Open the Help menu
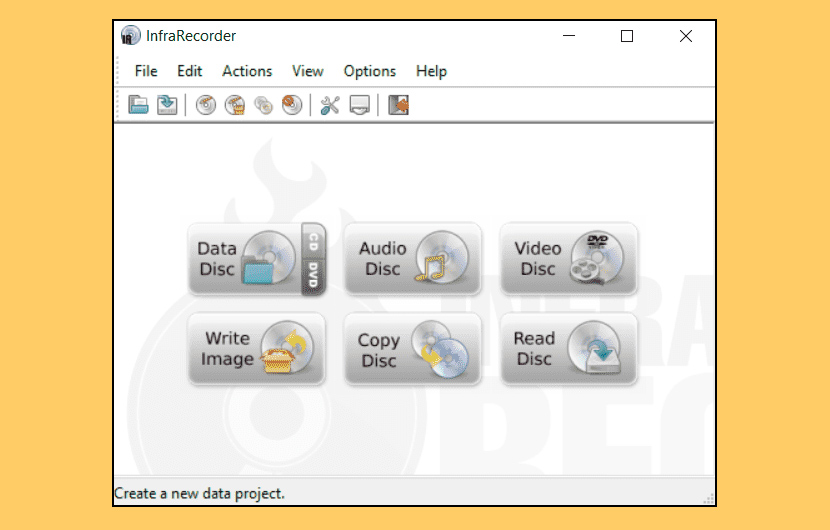 (431, 71)
